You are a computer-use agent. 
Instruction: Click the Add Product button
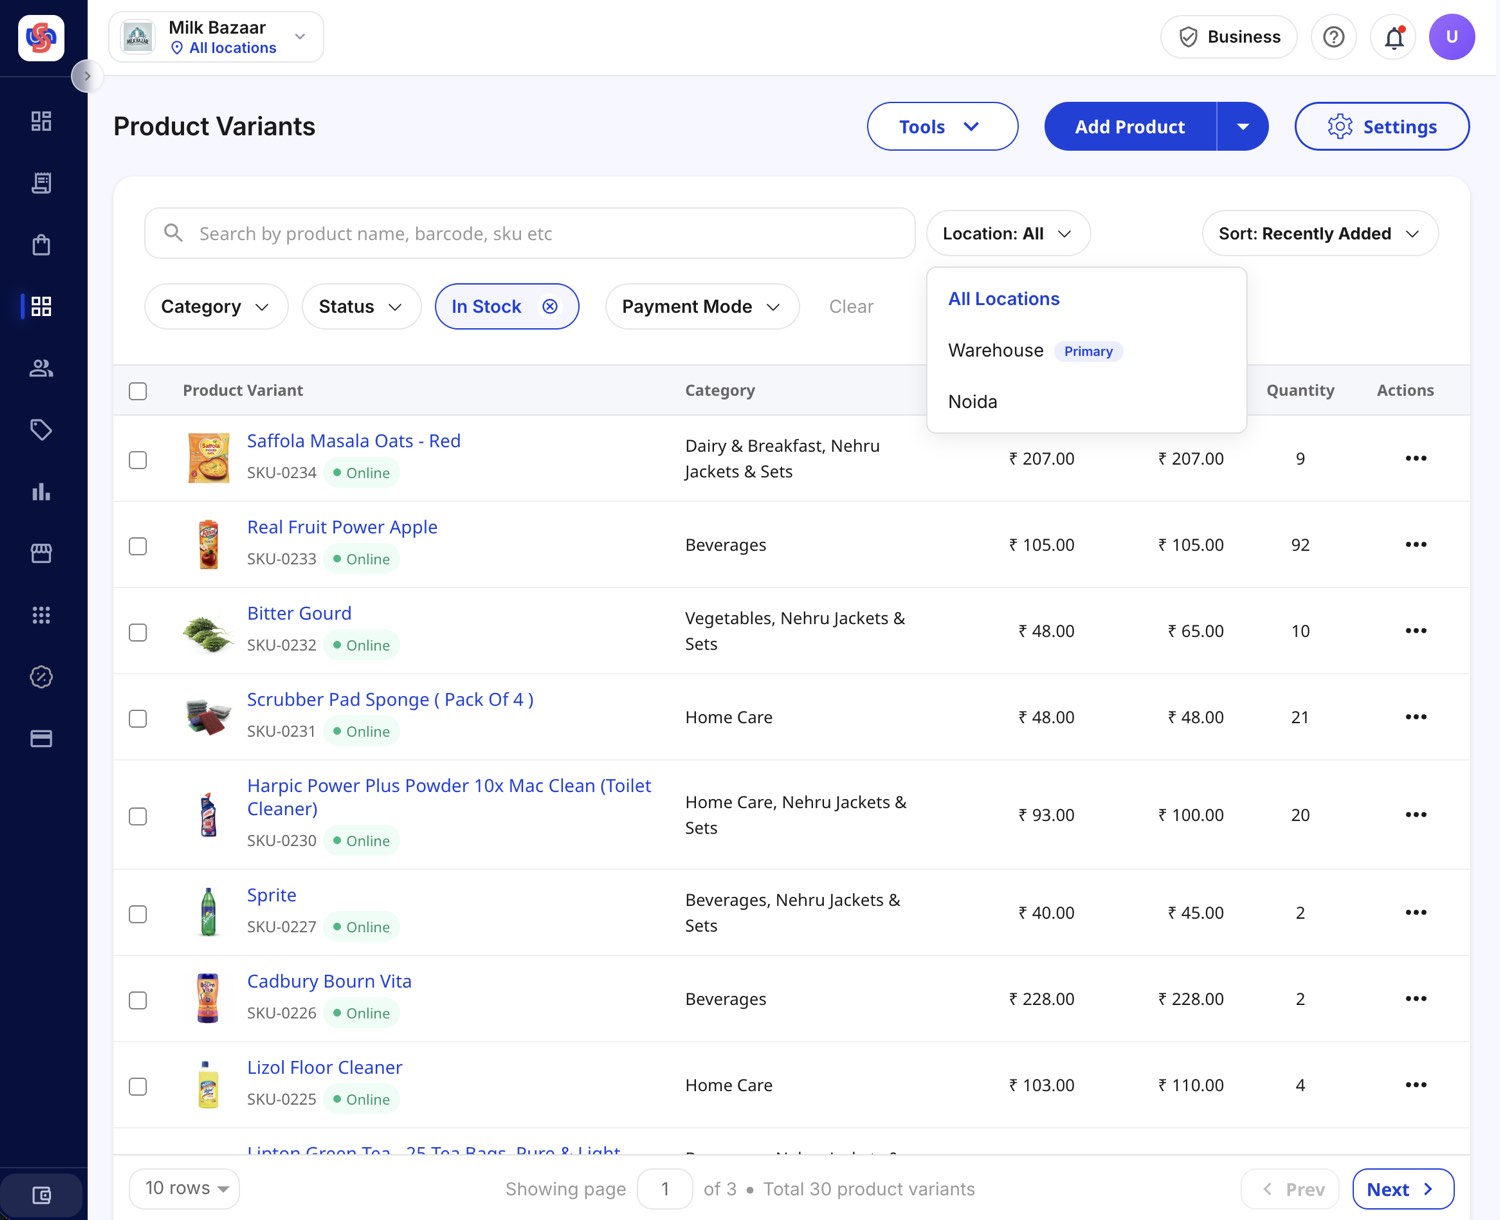click(x=1130, y=126)
